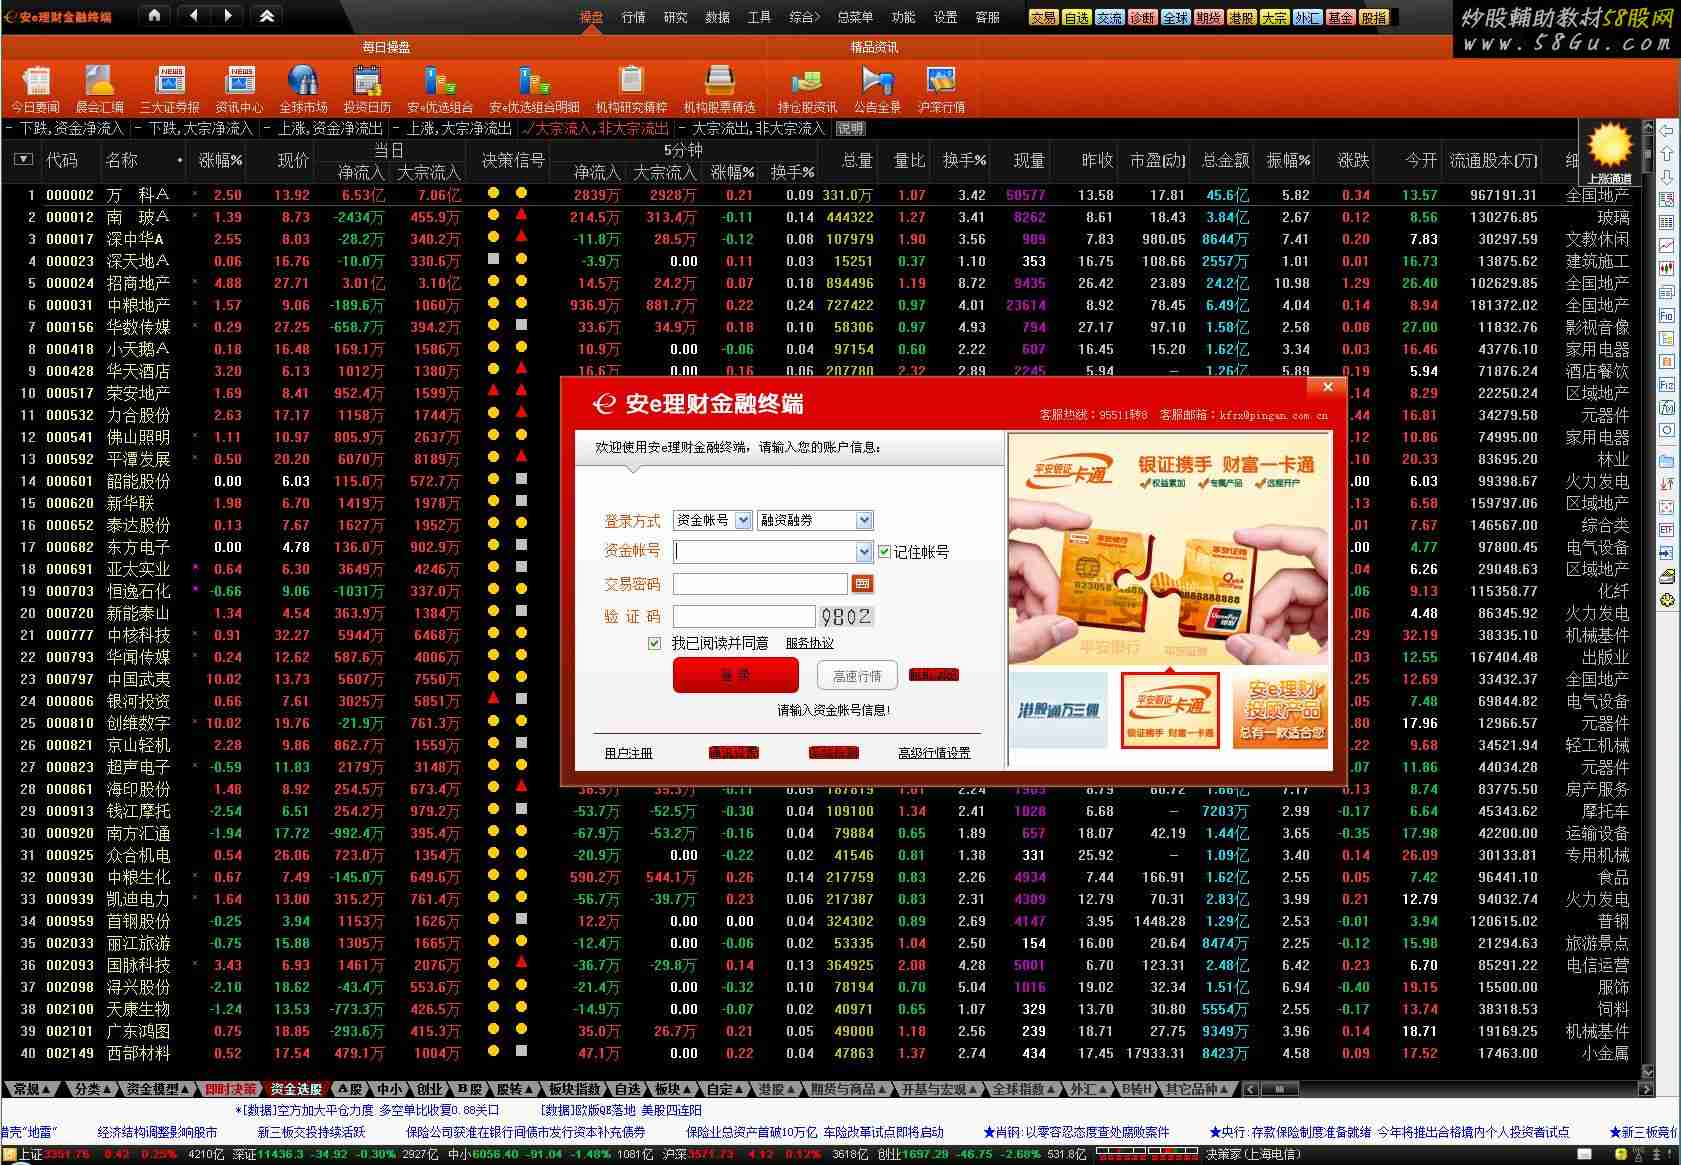The height and width of the screenshot is (1165, 1681).
Task: Click the 验证码 input field
Action: tap(744, 617)
